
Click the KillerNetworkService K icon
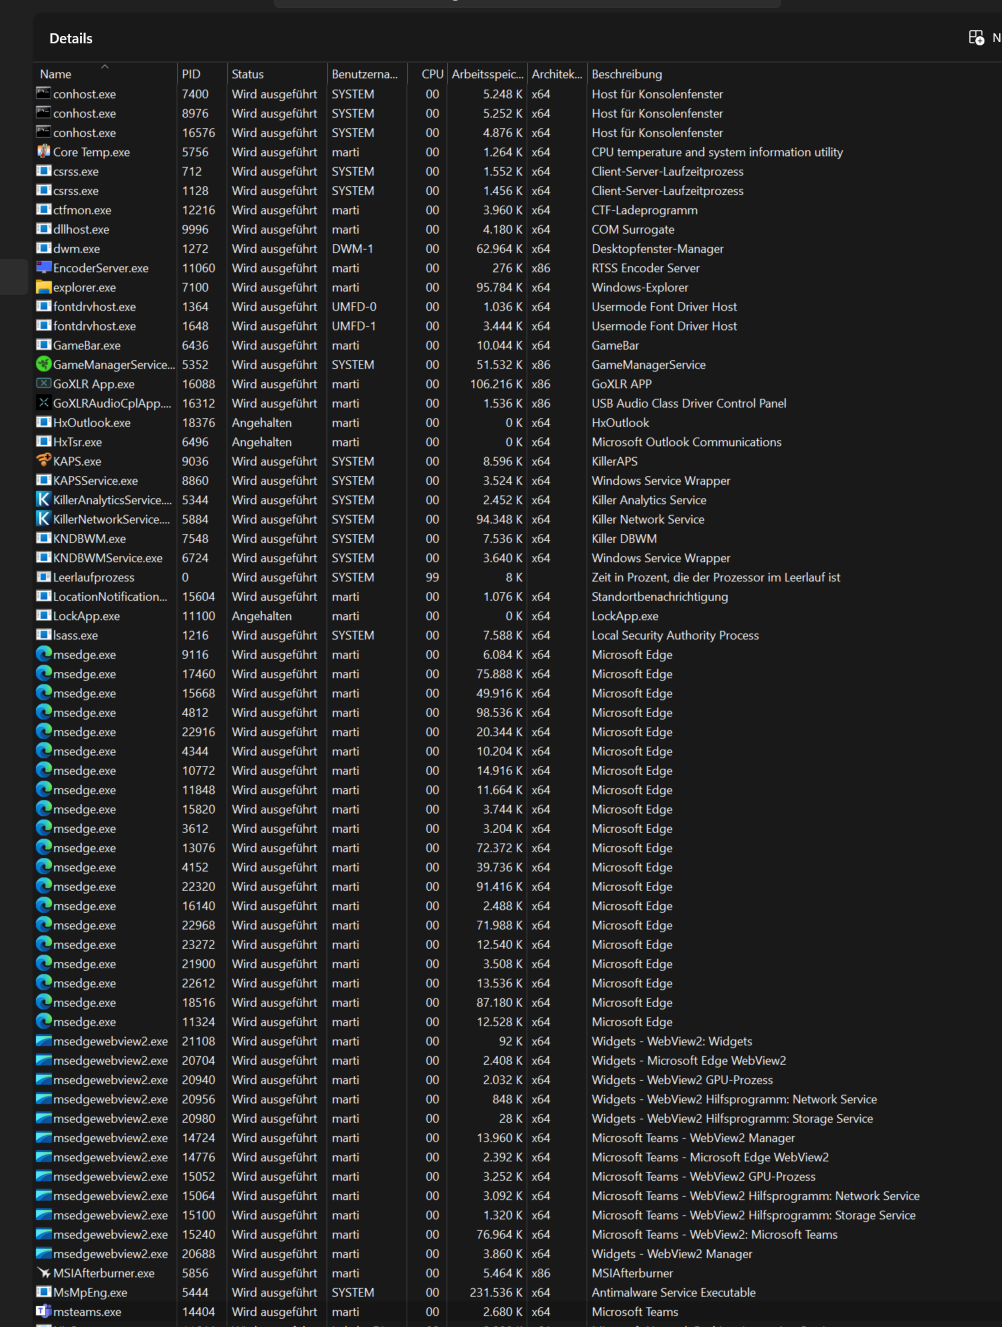[x=43, y=519]
